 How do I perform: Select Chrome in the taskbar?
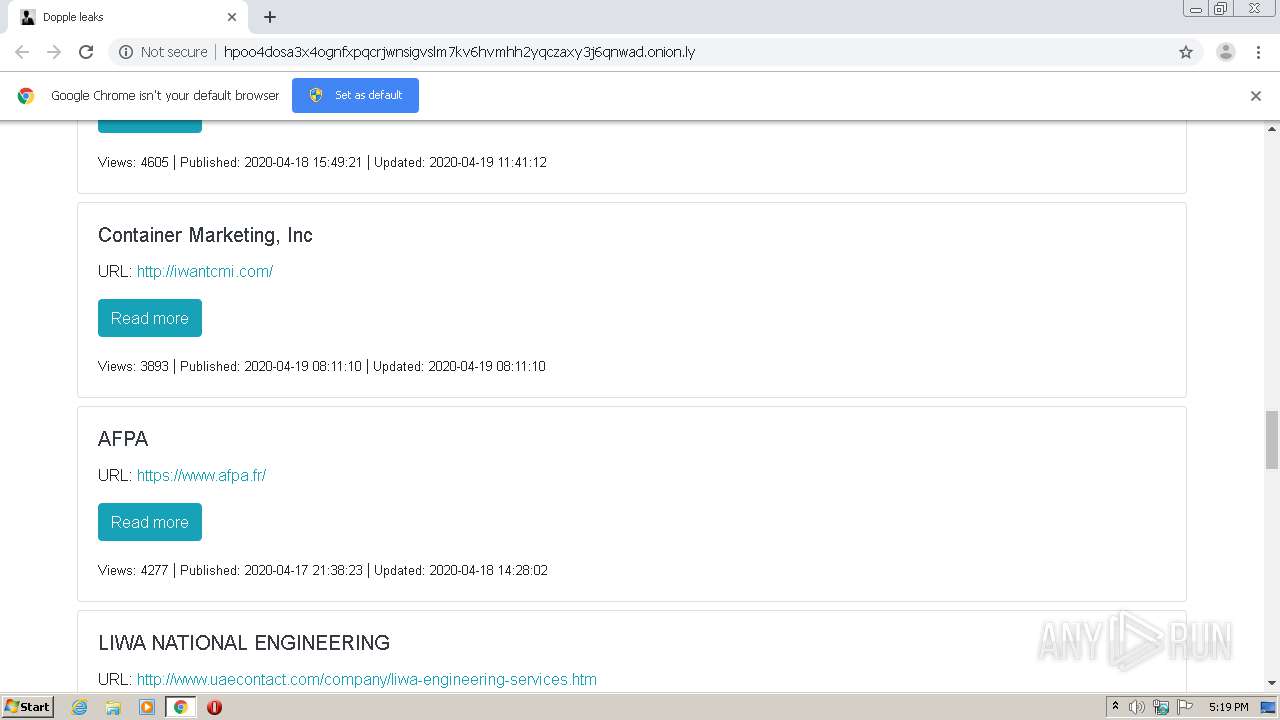[180, 707]
